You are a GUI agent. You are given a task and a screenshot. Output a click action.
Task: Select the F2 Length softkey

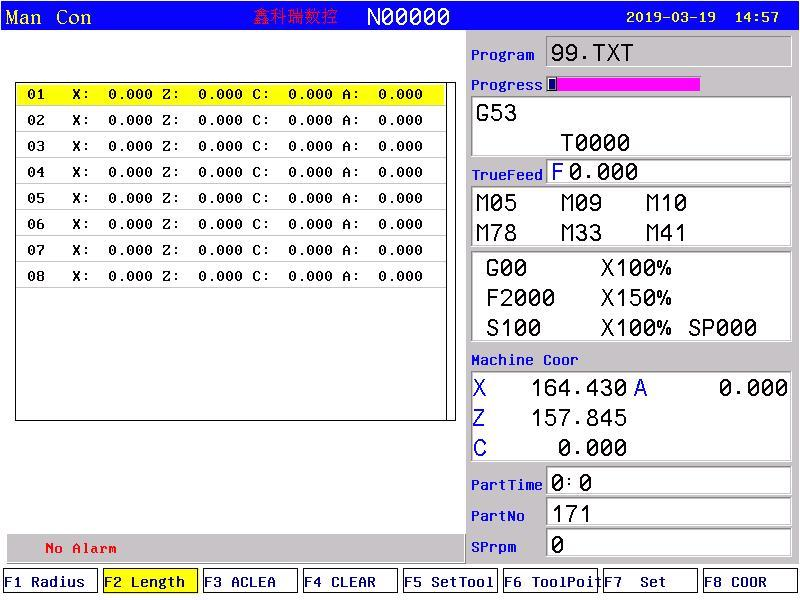click(x=150, y=582)
